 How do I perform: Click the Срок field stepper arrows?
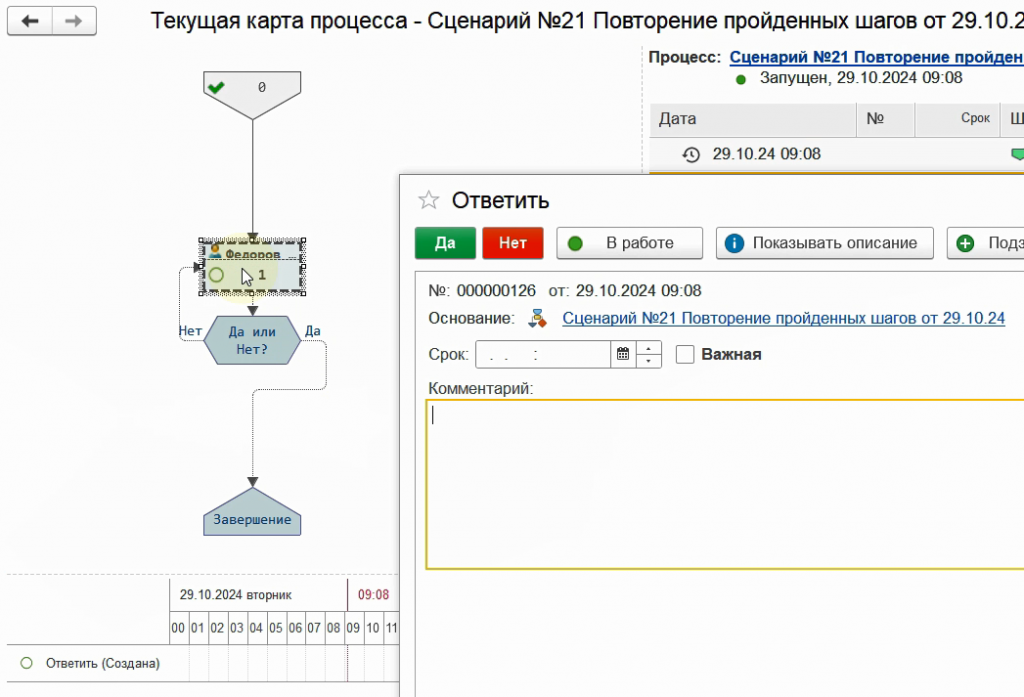pos(649,354)
